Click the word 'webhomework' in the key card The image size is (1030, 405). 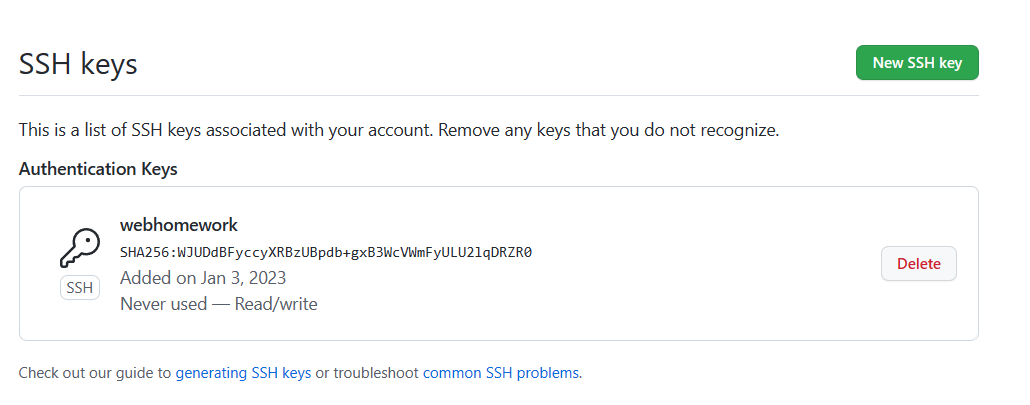point(178,225)
